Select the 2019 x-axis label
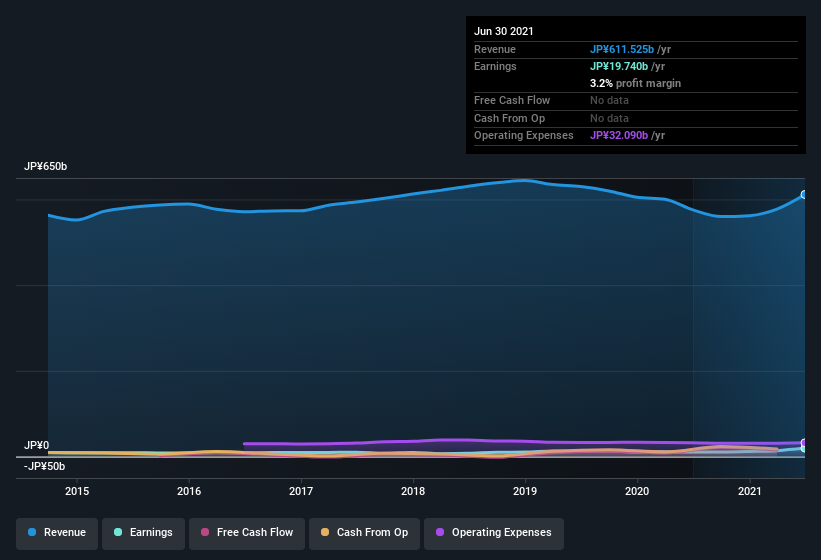This screenshot has height=560, width=821. (x=525, y=491)
